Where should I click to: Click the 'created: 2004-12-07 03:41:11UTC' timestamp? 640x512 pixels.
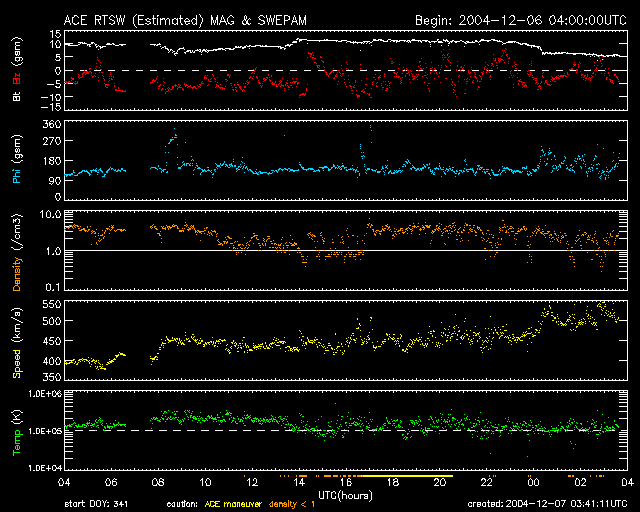pyautogui.click(x=547, y=504)
